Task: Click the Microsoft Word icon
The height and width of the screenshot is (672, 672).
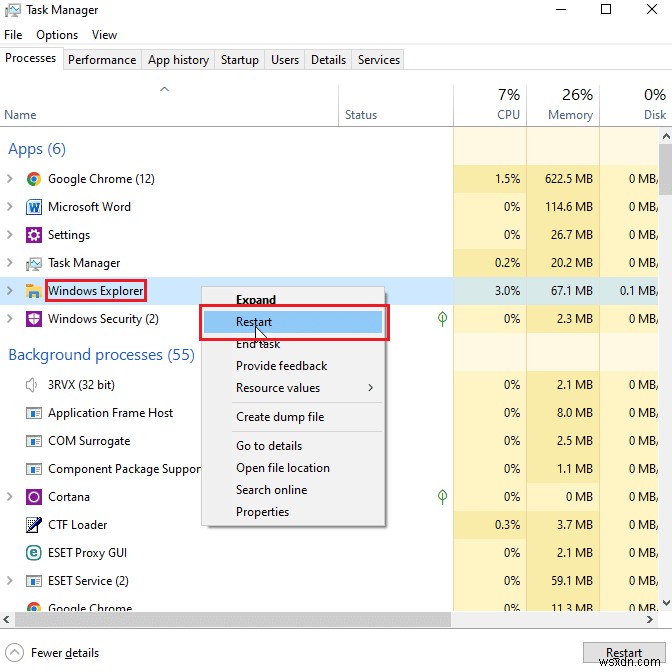Action: 33,207
